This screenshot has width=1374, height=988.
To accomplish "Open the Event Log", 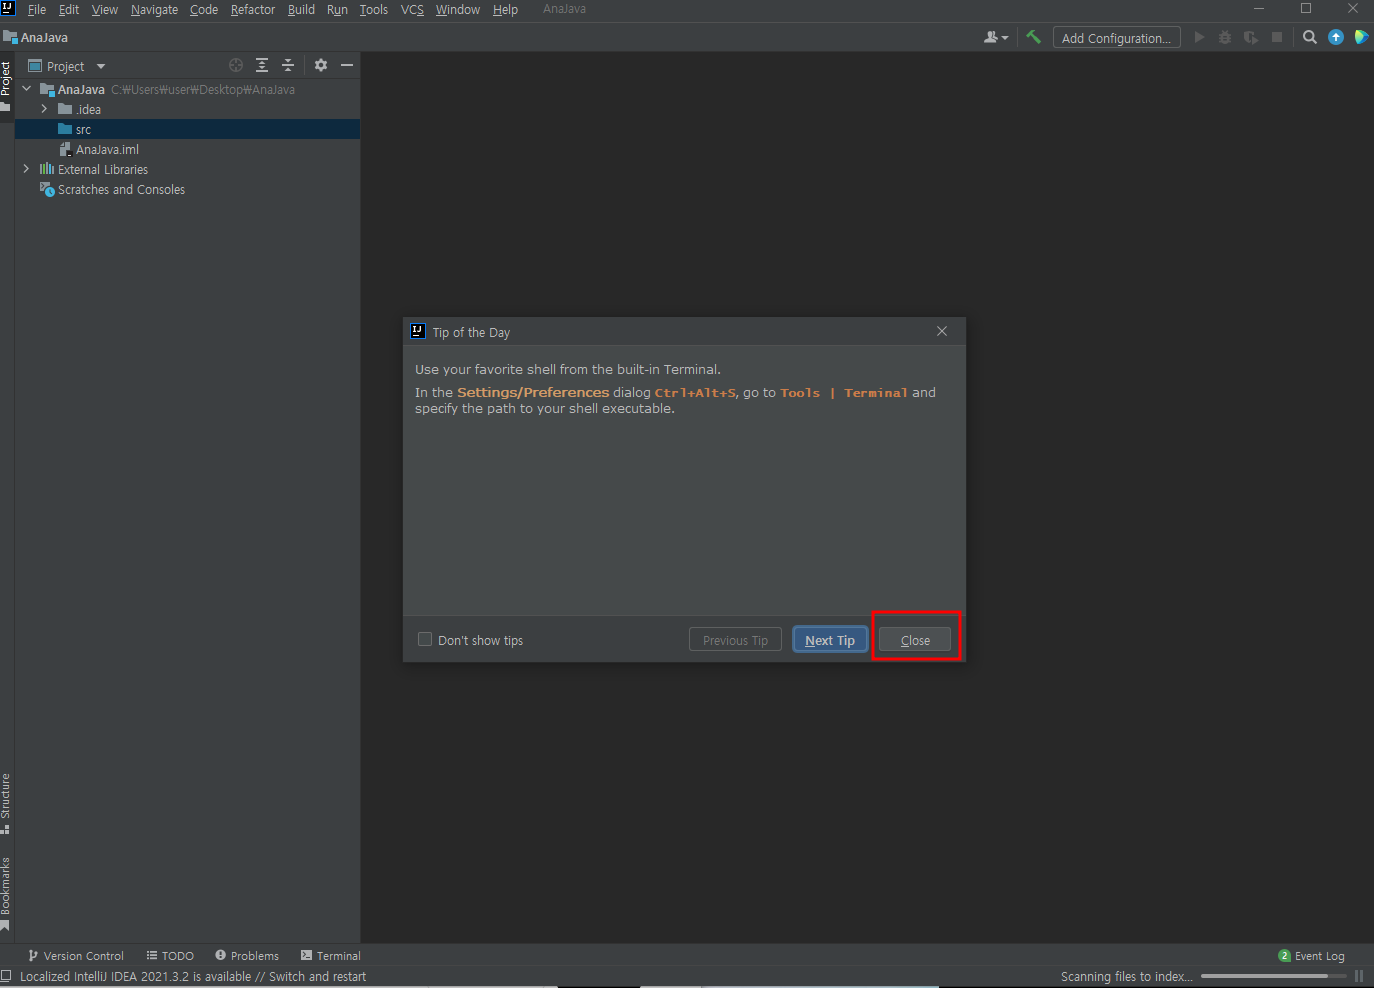I will click(x=1311, y=956).
